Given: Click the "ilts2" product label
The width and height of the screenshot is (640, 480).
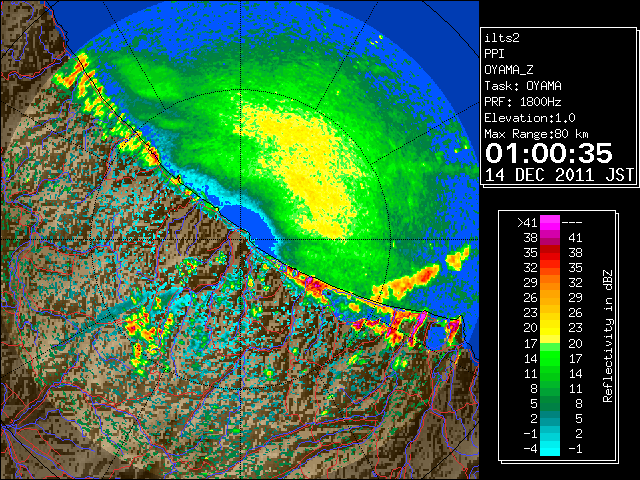Looking at the screenshot, I should pyautogui.click(x=502, y=38).
